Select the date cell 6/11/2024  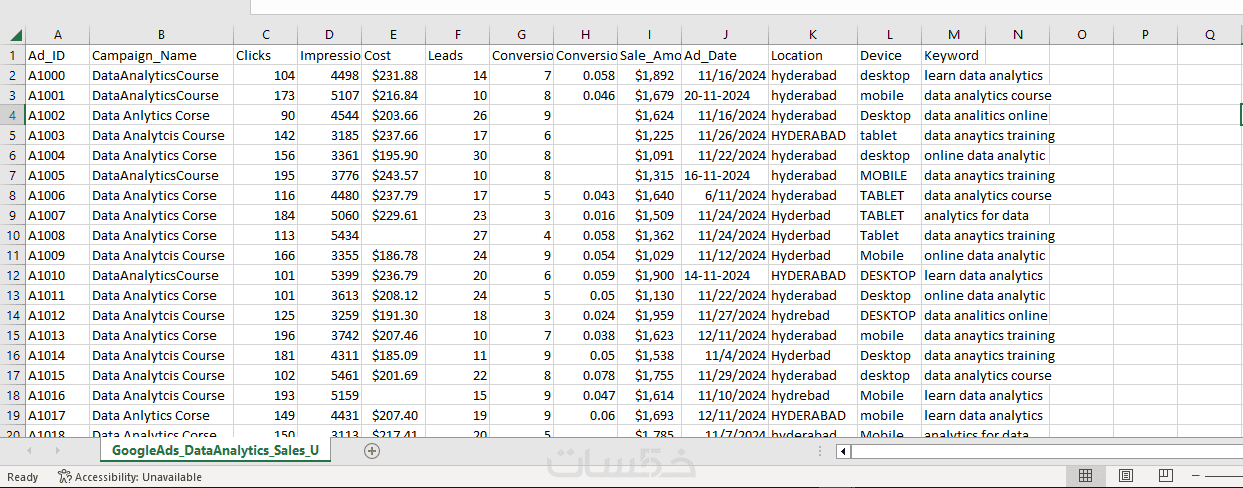pos(725,195)
